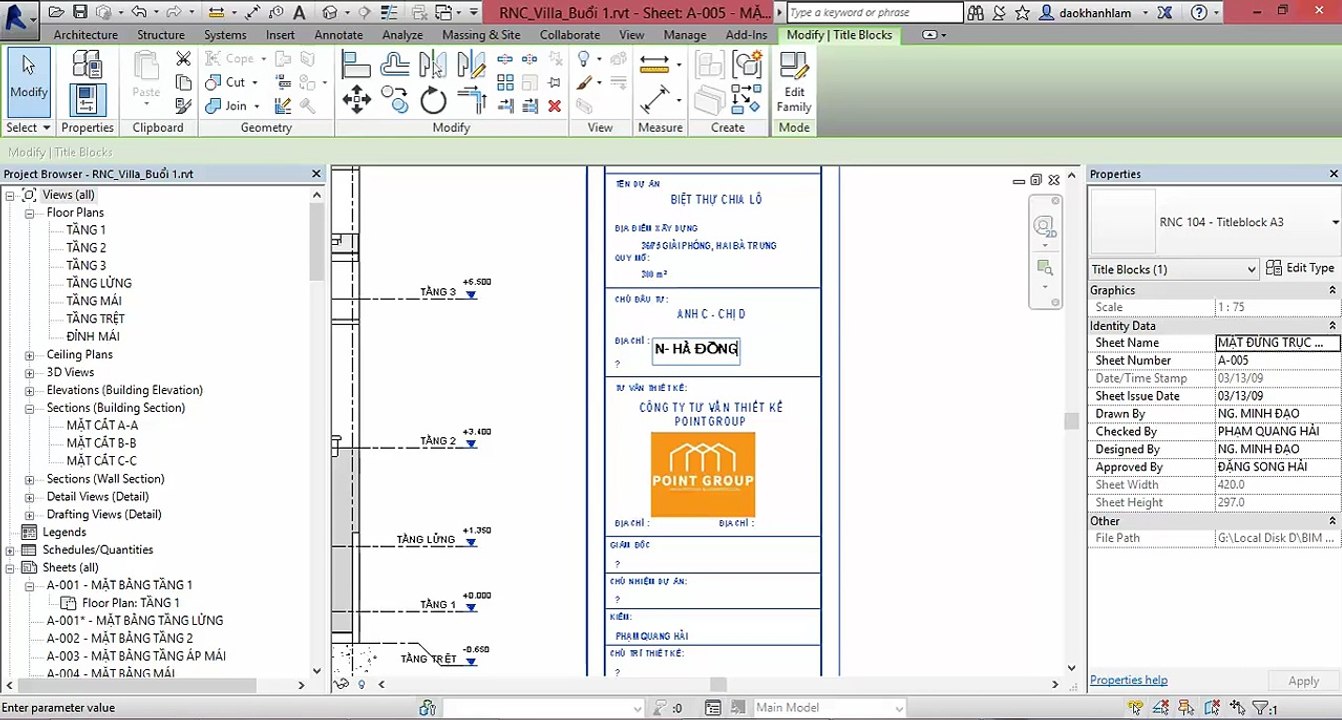Select the Array tool

click(x=506, y=83)
